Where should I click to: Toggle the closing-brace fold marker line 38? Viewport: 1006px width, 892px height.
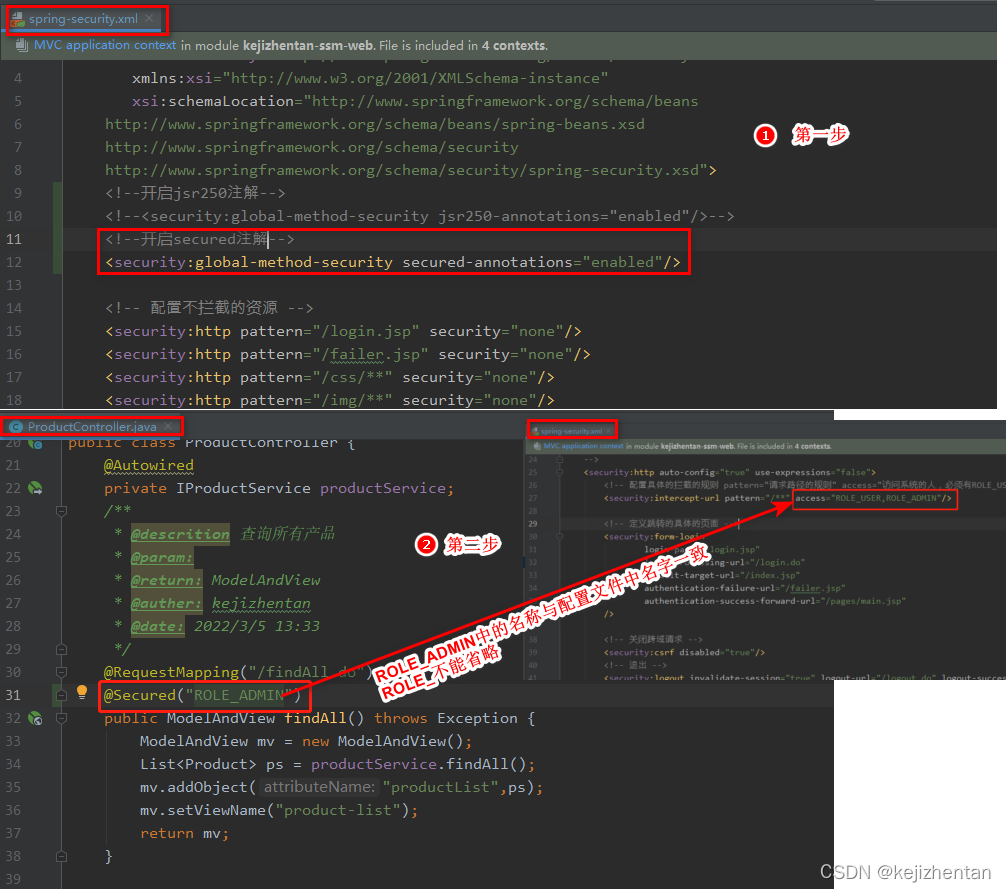coord(62,857)
